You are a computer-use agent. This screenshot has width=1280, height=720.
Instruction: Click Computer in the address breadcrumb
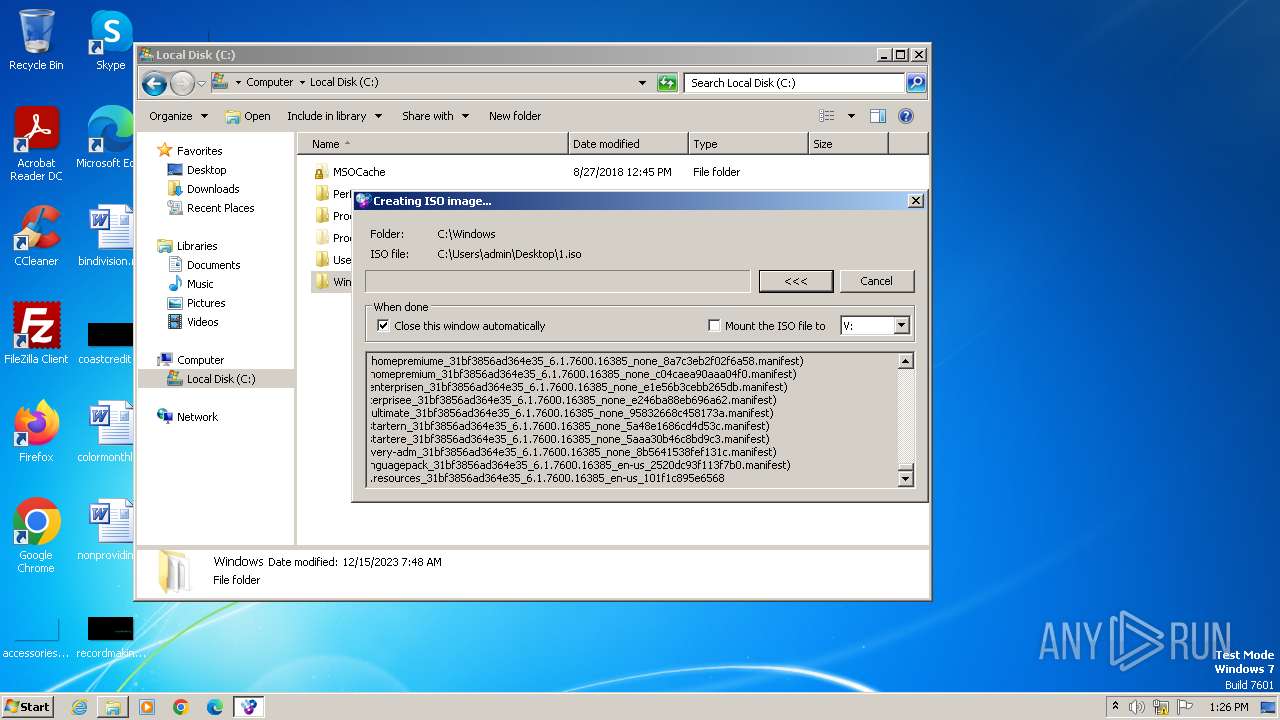[x=270, y=83]
